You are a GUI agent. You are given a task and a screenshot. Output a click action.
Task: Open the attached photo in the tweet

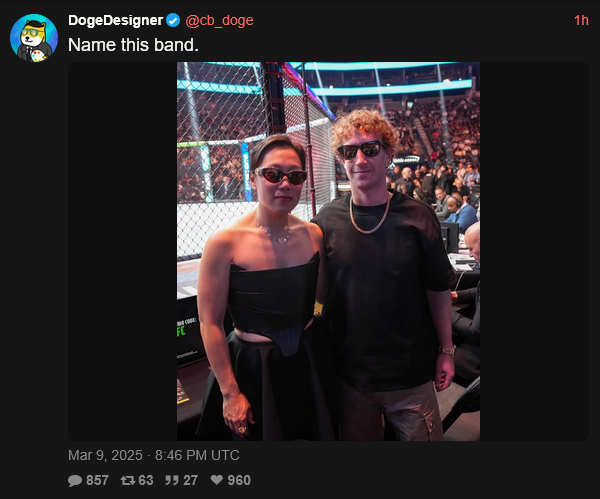pyautogui.click(x=328, y=251)
